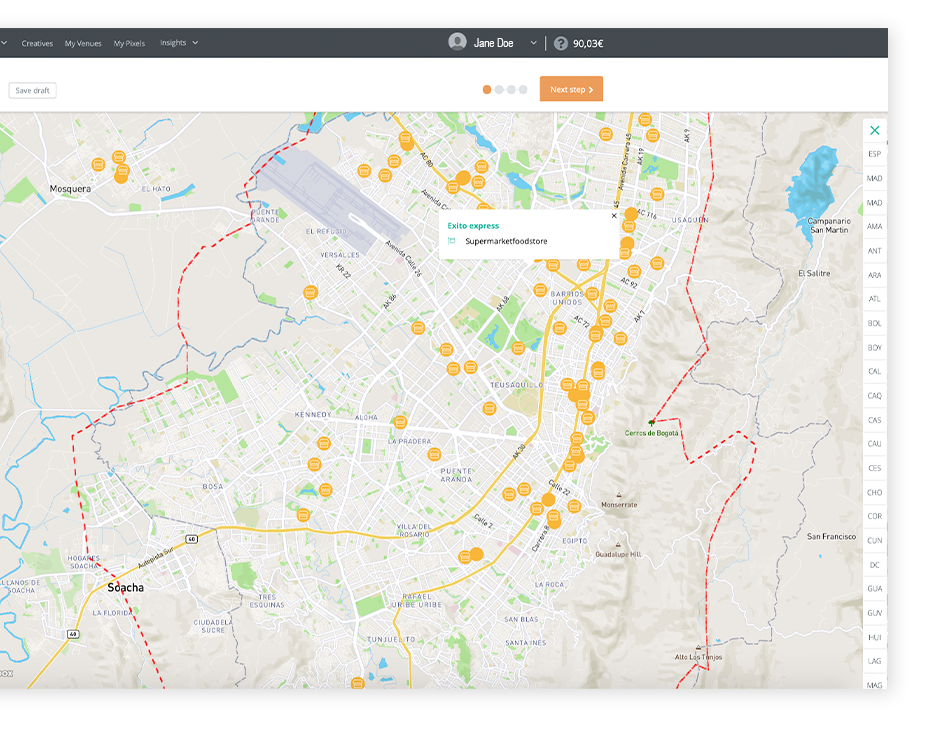Click the route 40 shield near Autopista Sur

click(x=191, y=539)
